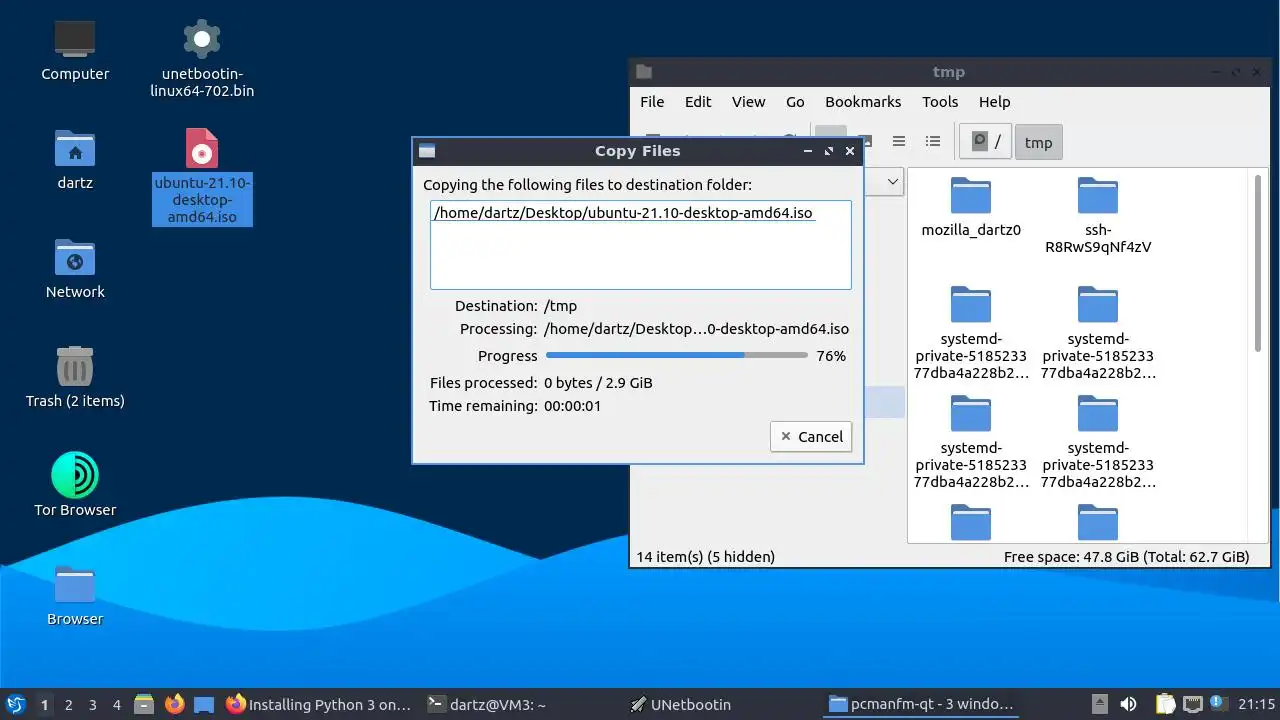Open the Bookmarks menu in tmp window

pos(863,102)
